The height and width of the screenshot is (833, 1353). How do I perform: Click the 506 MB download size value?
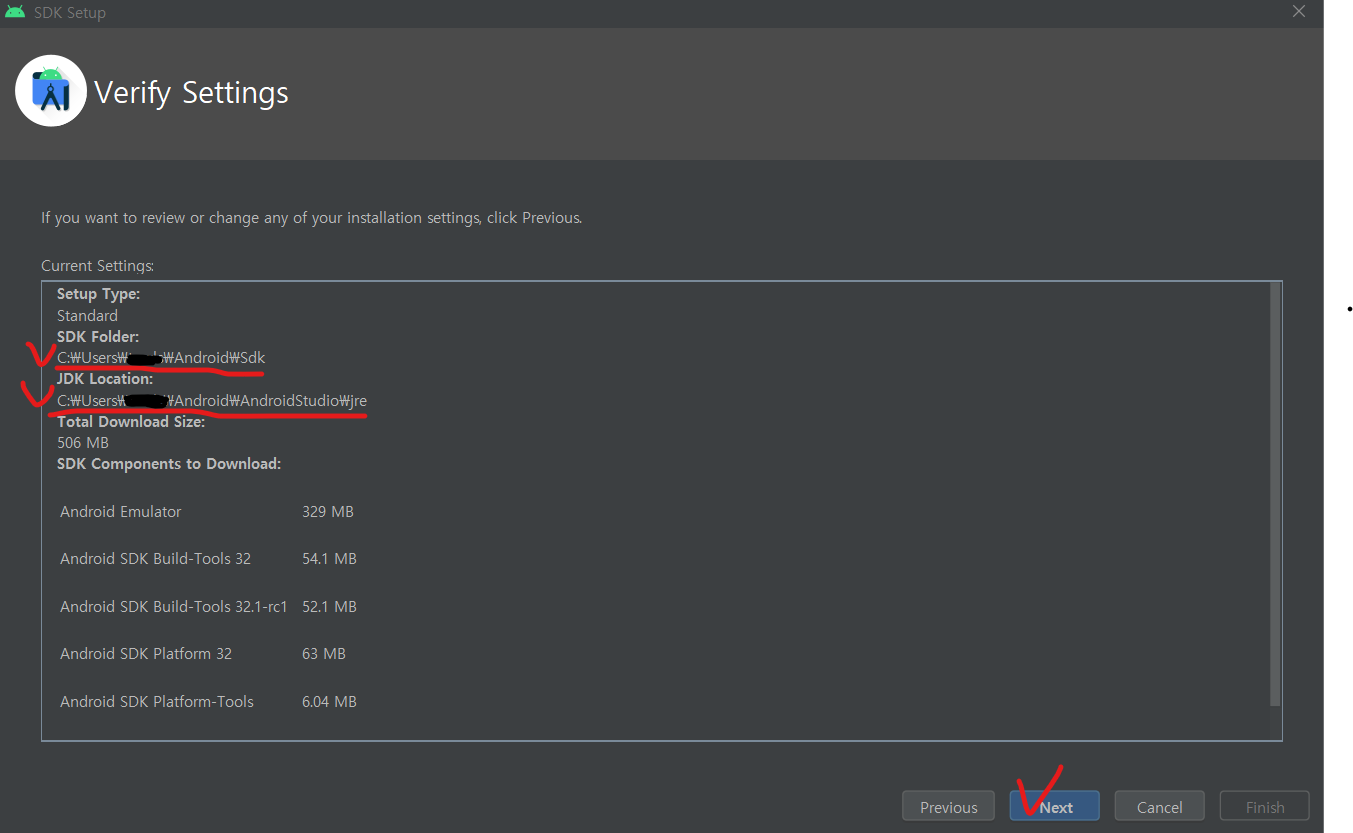point(83,442)
